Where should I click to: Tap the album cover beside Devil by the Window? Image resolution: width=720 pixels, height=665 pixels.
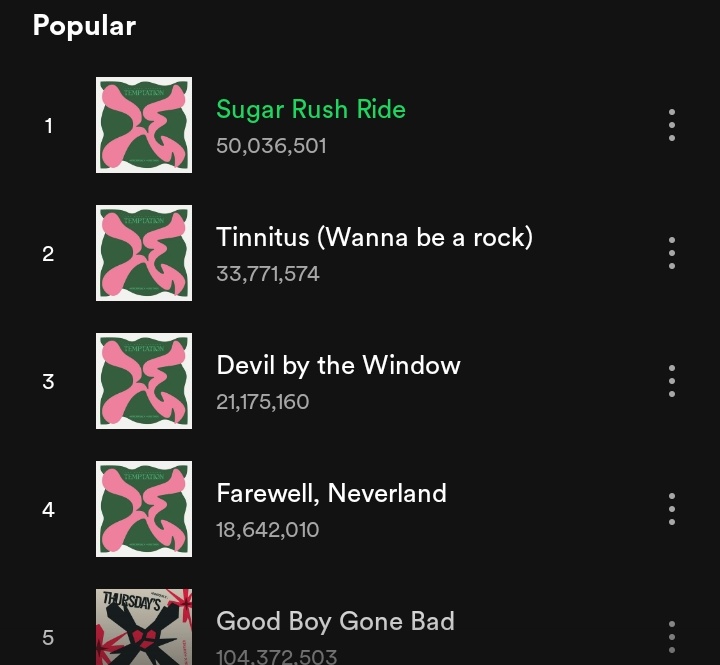pyautogui.click(x=144, y=381)
